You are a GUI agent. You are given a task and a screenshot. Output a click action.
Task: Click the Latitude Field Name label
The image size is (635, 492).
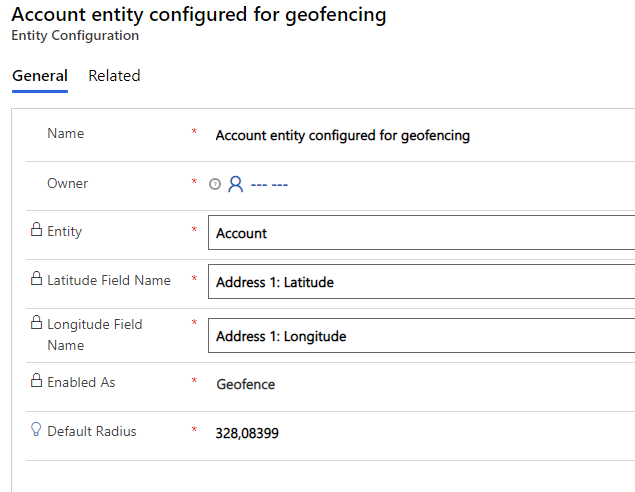pos(109,280)
